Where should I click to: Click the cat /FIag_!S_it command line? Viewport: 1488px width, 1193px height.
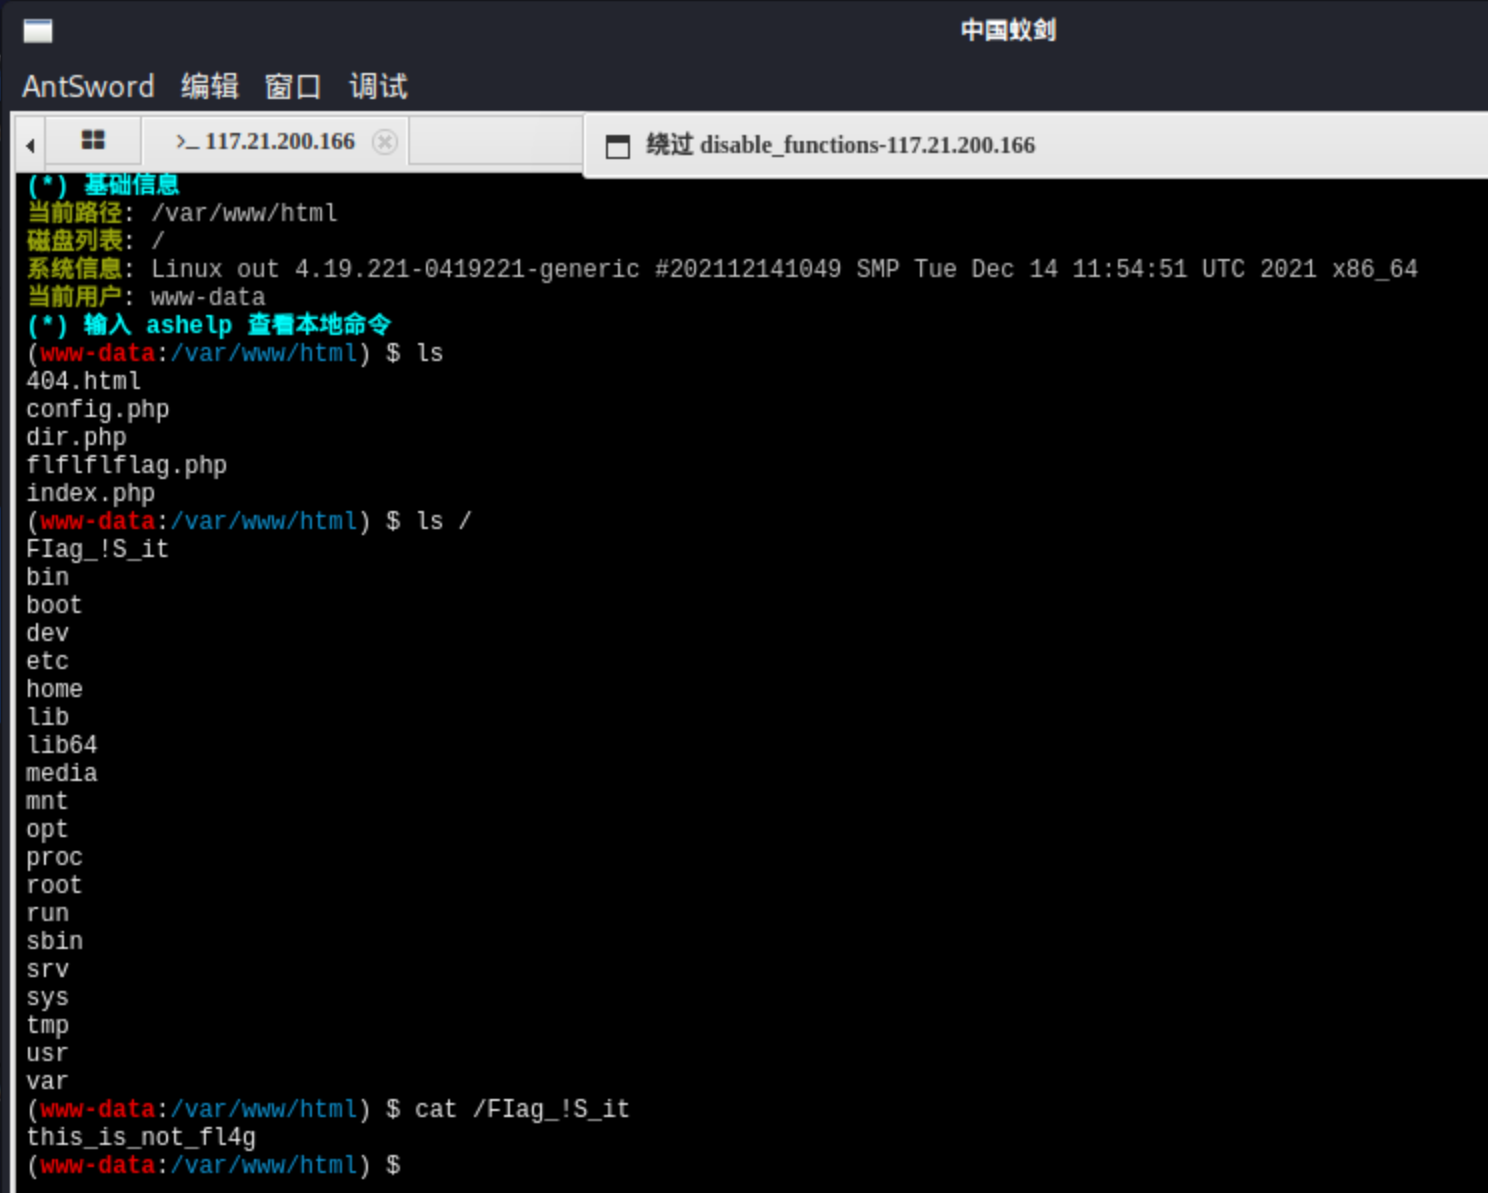coord(328,1109)
